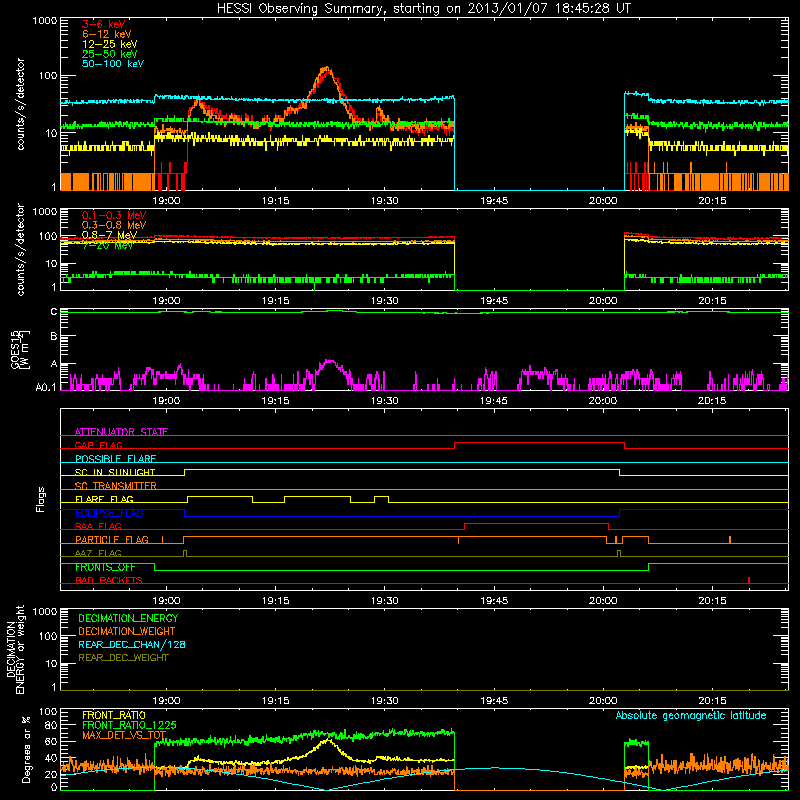Select the ECLIPSE_FLAG label
Screen dimensions: 800x800
click(x=109, y=513)
